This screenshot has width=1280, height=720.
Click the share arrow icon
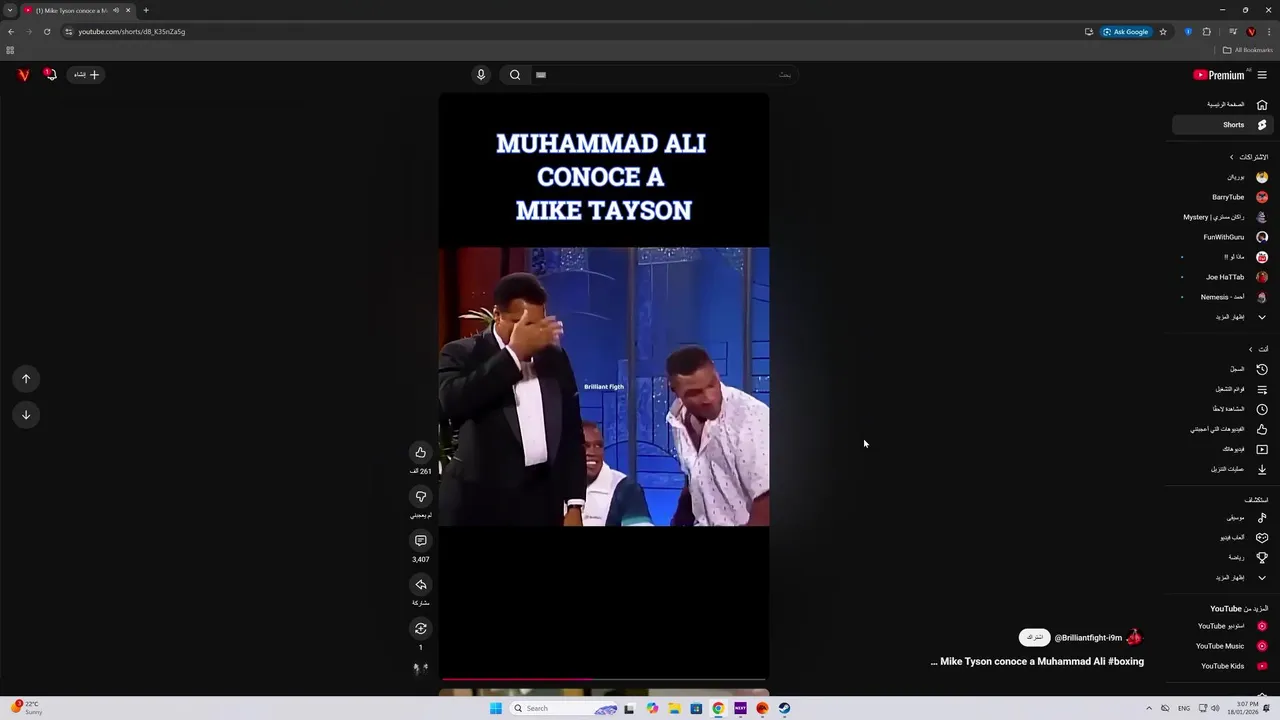pyautogui.click(x=421, y=584)
